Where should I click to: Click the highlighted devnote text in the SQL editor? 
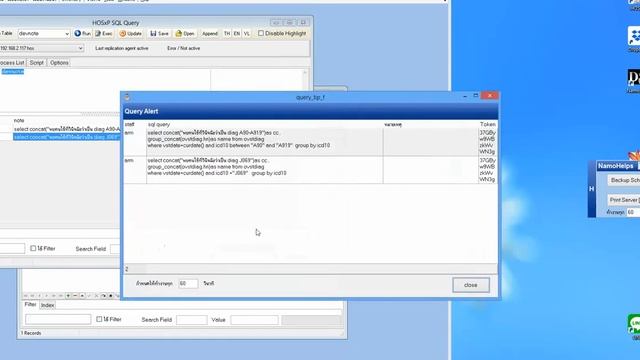[x=13, y=71]
